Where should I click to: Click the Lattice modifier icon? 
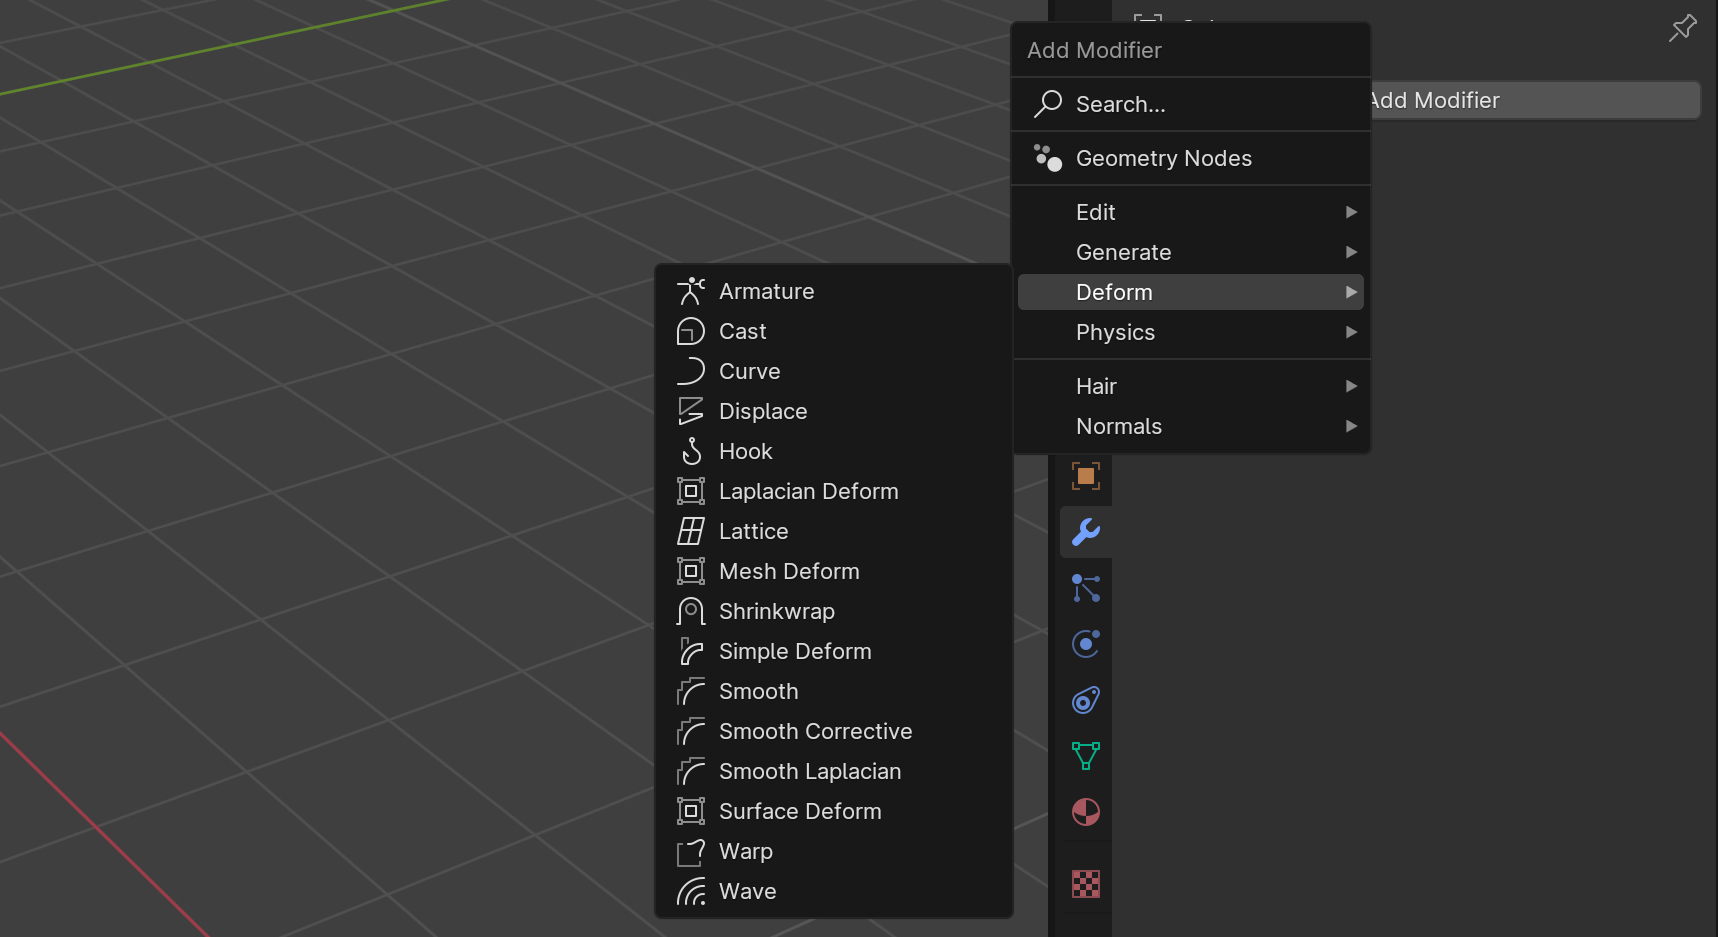(x=691, y=531)
